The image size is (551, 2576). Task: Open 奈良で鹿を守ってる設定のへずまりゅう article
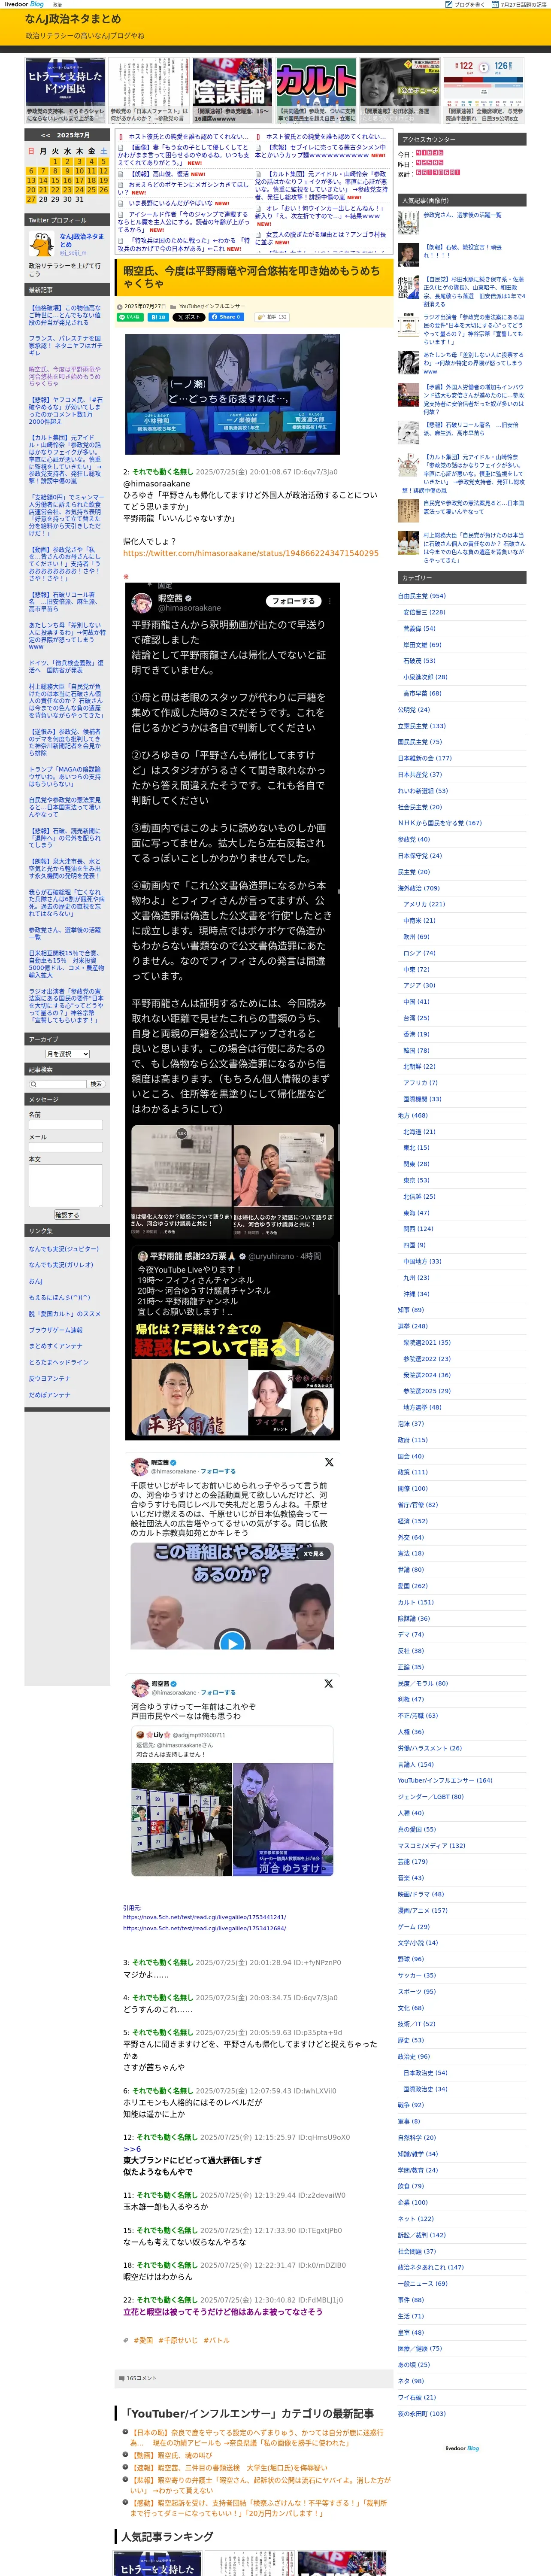[x=256, y=2438]
